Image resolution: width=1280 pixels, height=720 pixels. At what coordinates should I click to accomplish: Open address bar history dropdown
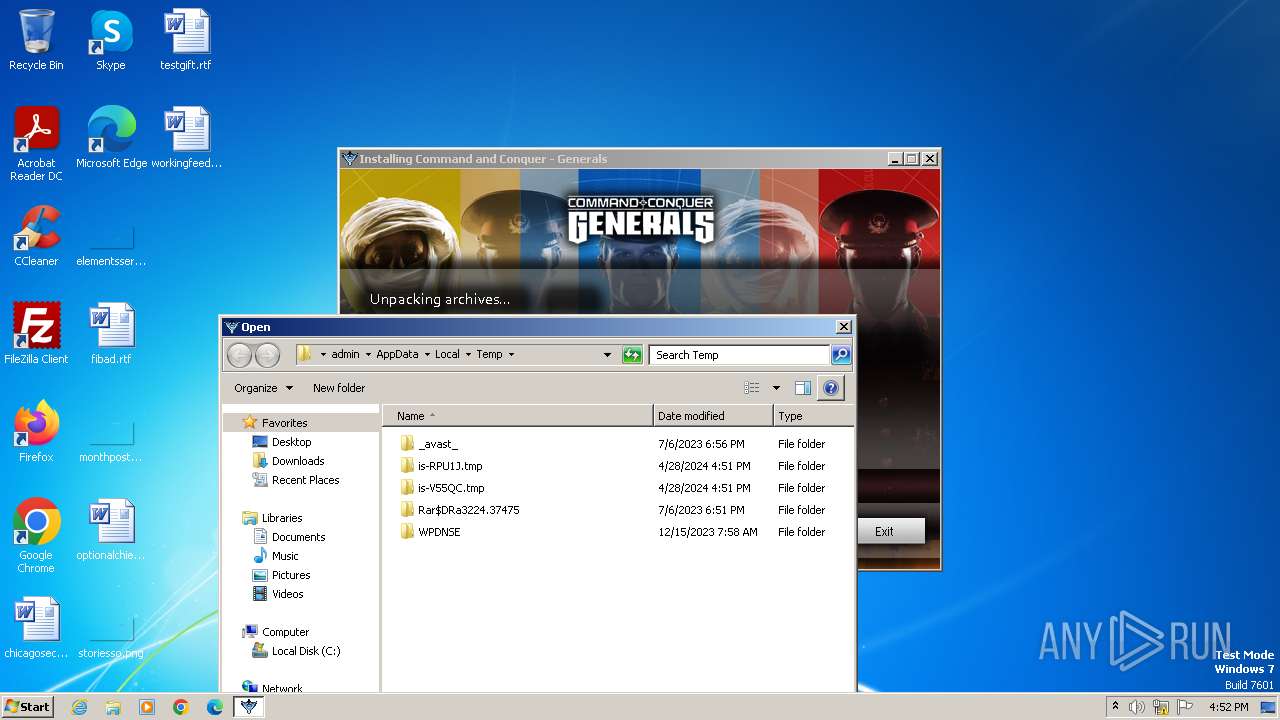click(x=607, y=355)
